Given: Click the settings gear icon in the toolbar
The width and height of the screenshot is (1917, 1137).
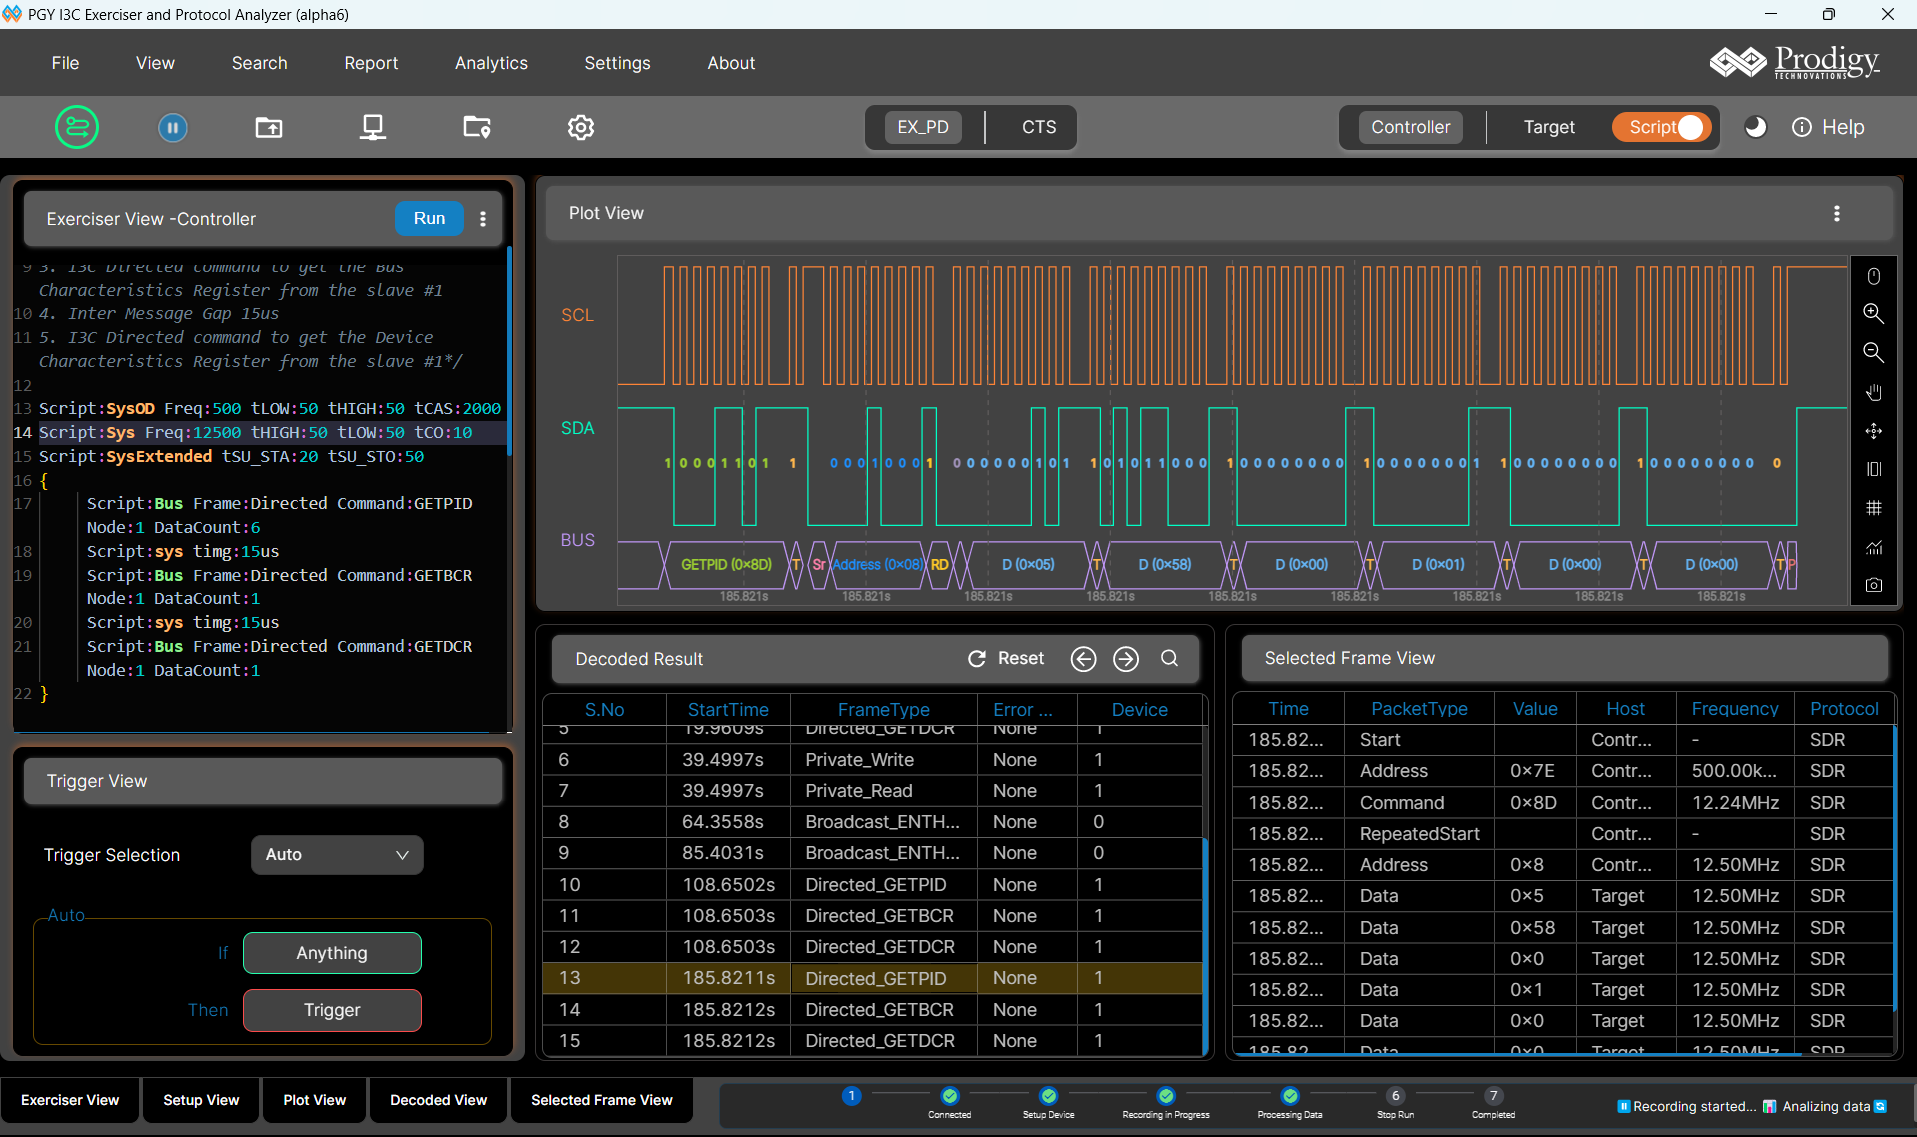Looking at the screenshot, I should 581,127.
